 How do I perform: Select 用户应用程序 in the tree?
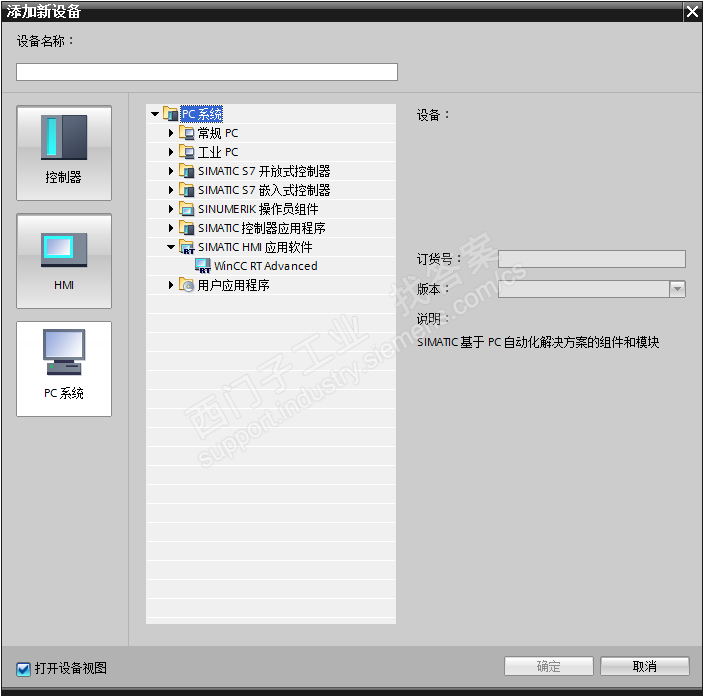point(233,285)
